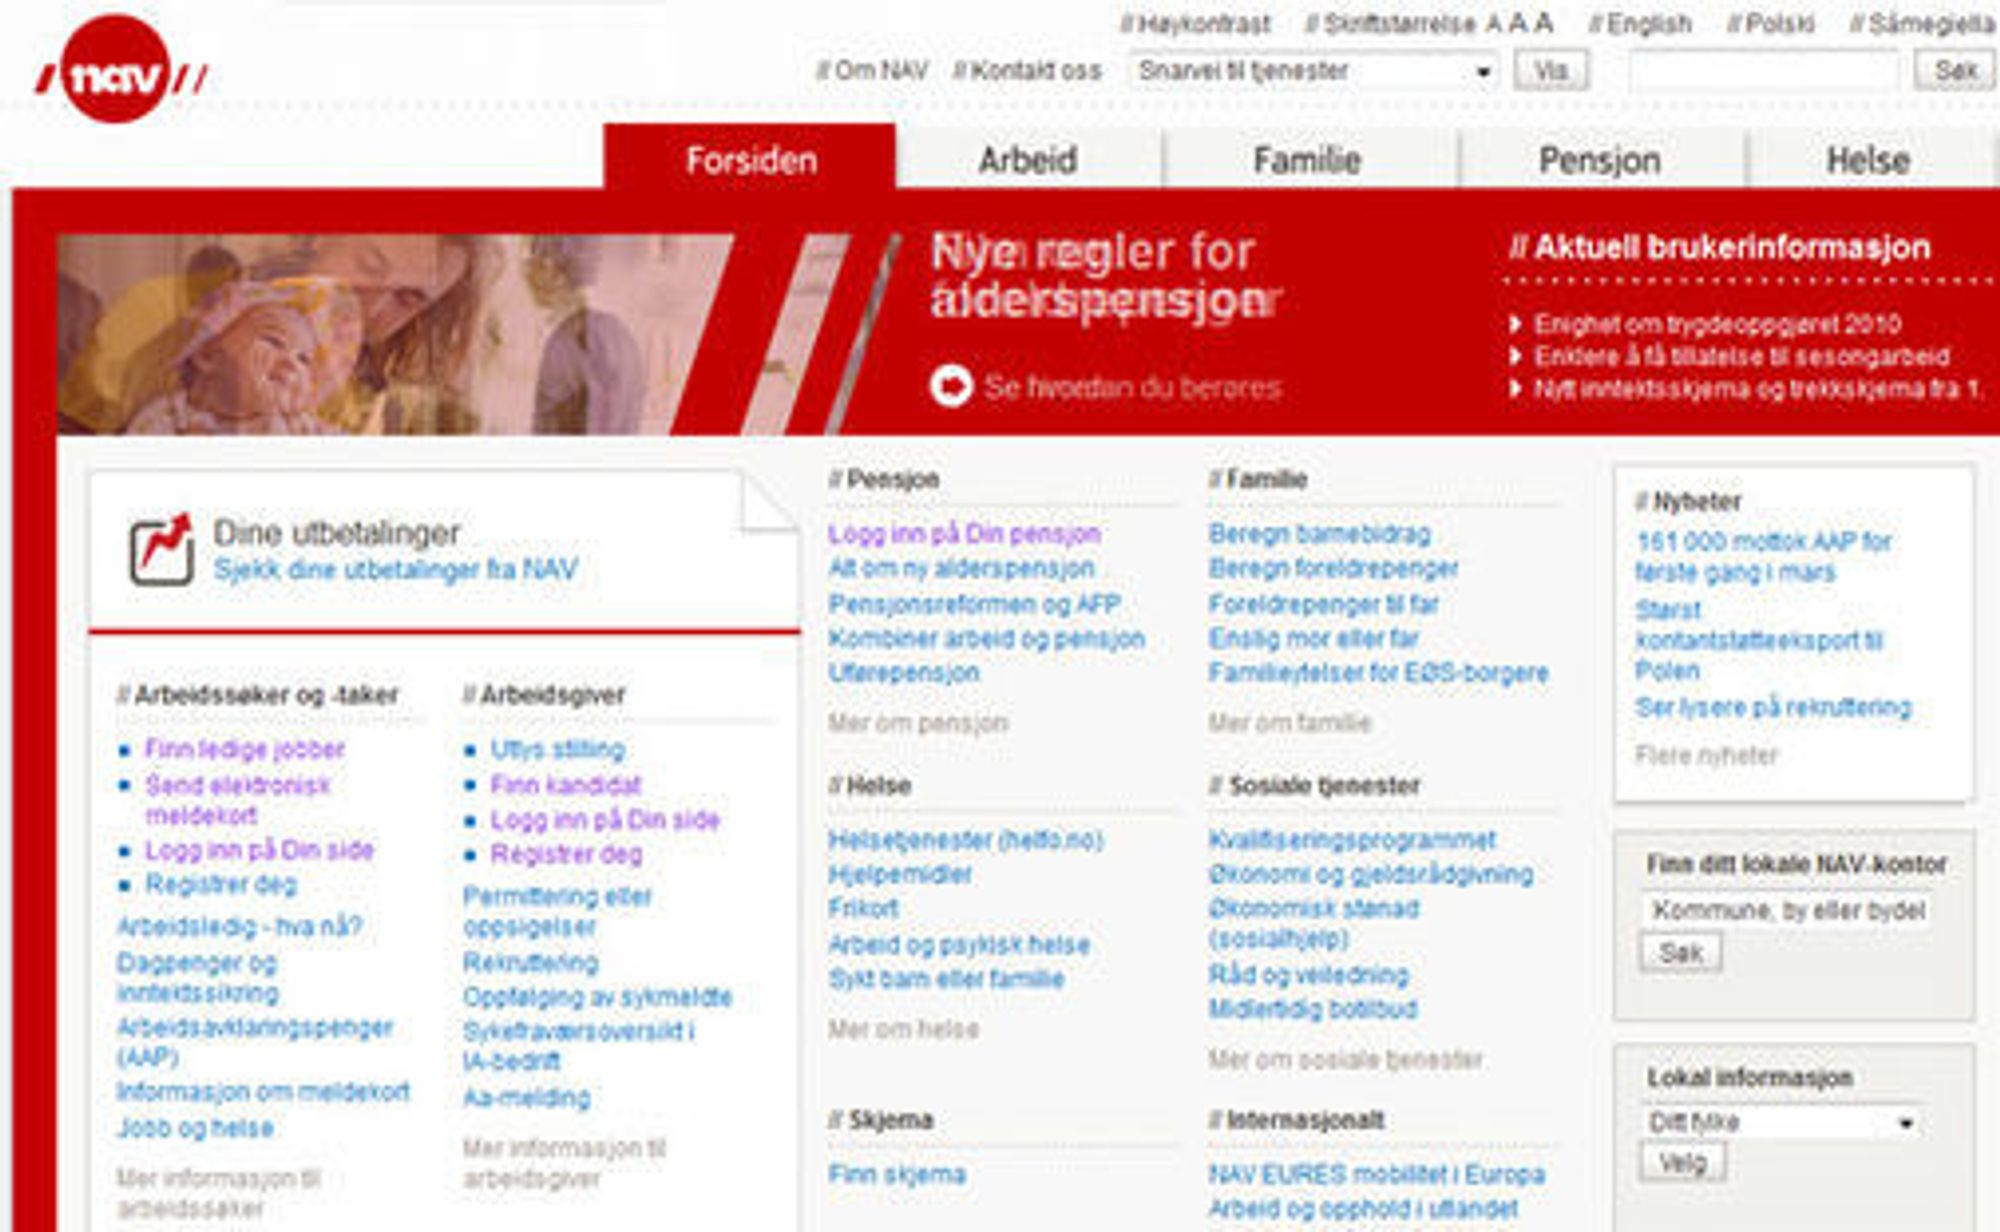
Task: Open Uførepensjon link
Action: point(904,672)
